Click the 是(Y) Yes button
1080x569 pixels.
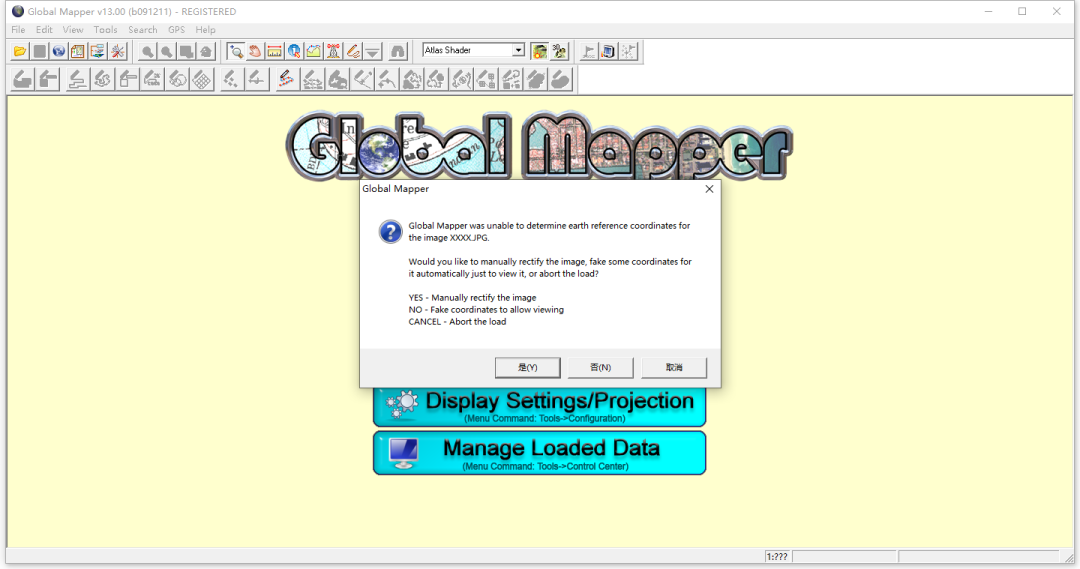pyautogui.click(x=528, y=367)
